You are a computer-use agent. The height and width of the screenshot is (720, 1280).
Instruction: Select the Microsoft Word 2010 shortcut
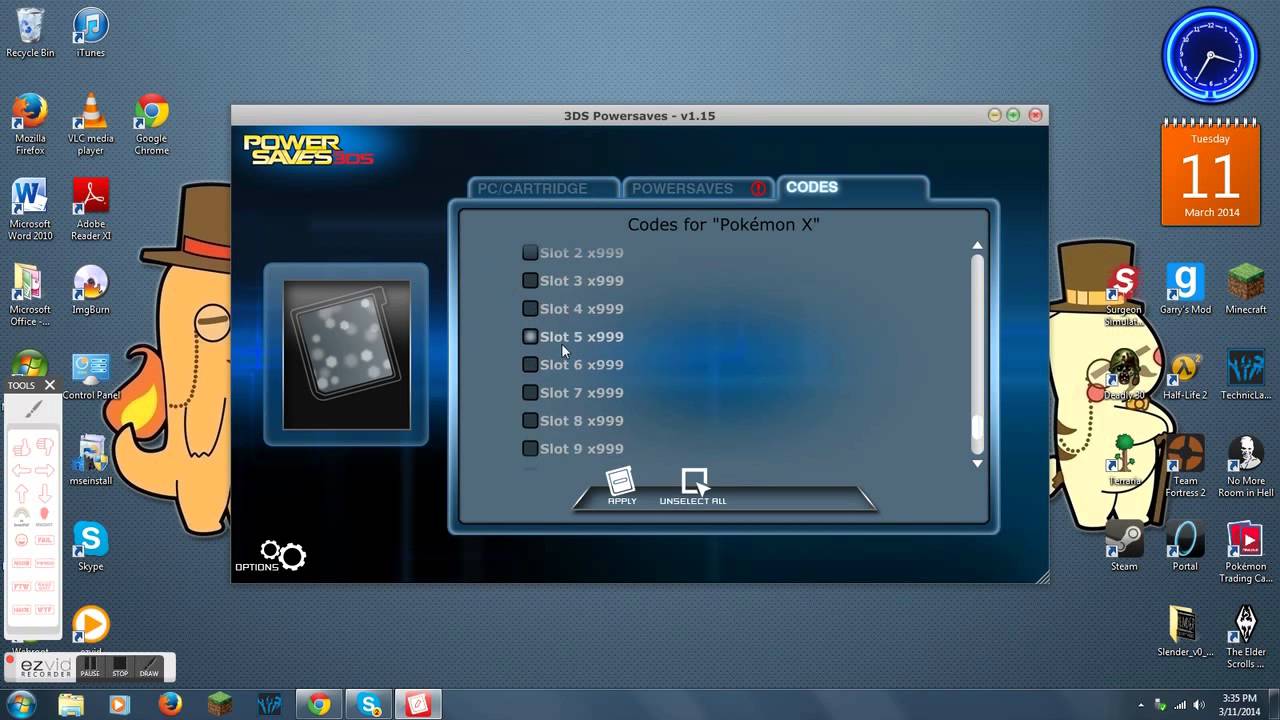[30, 210]
